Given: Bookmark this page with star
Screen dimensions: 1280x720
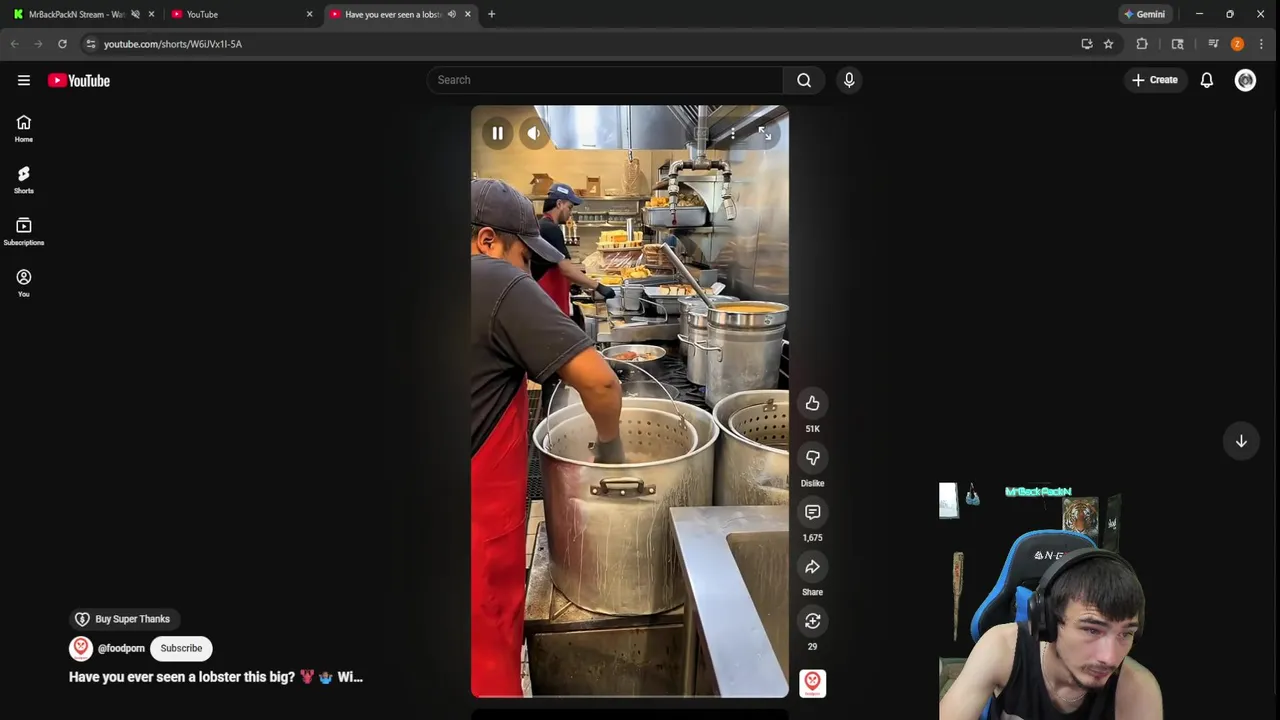Looking at the screenshot, I should point(1108,44).
